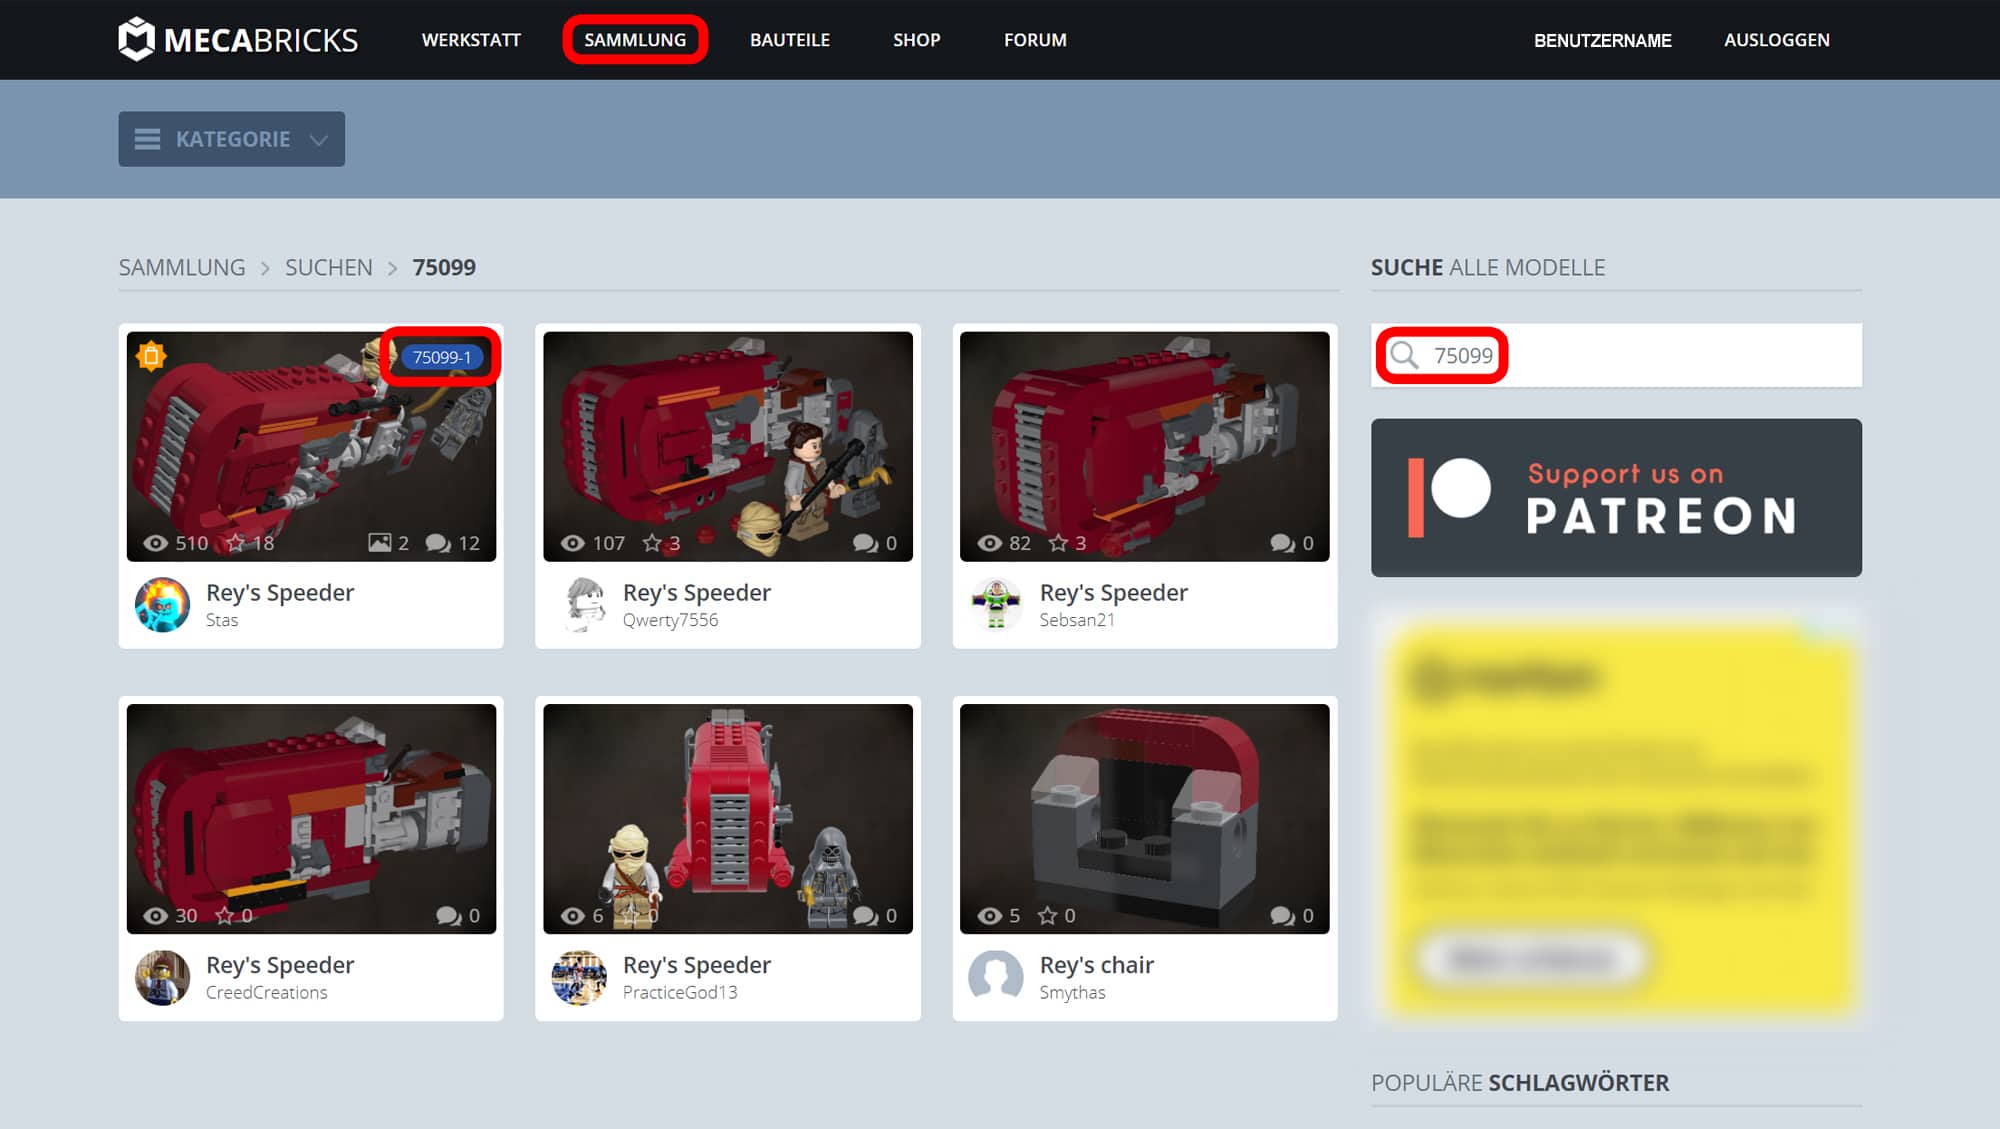Screen dimensions: 2000x1129
Task: Click the magnifier search icon
Action: (1404, 355)
